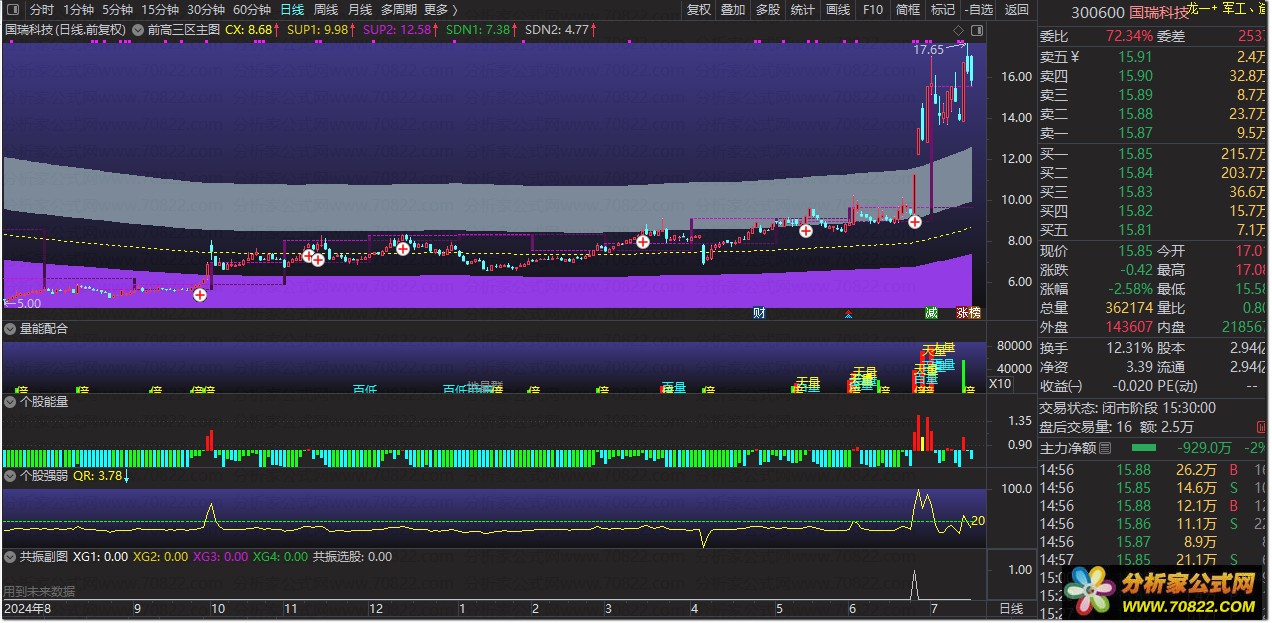
Task: Click the 标记 mark button
Action: click(x=943, y=9)
